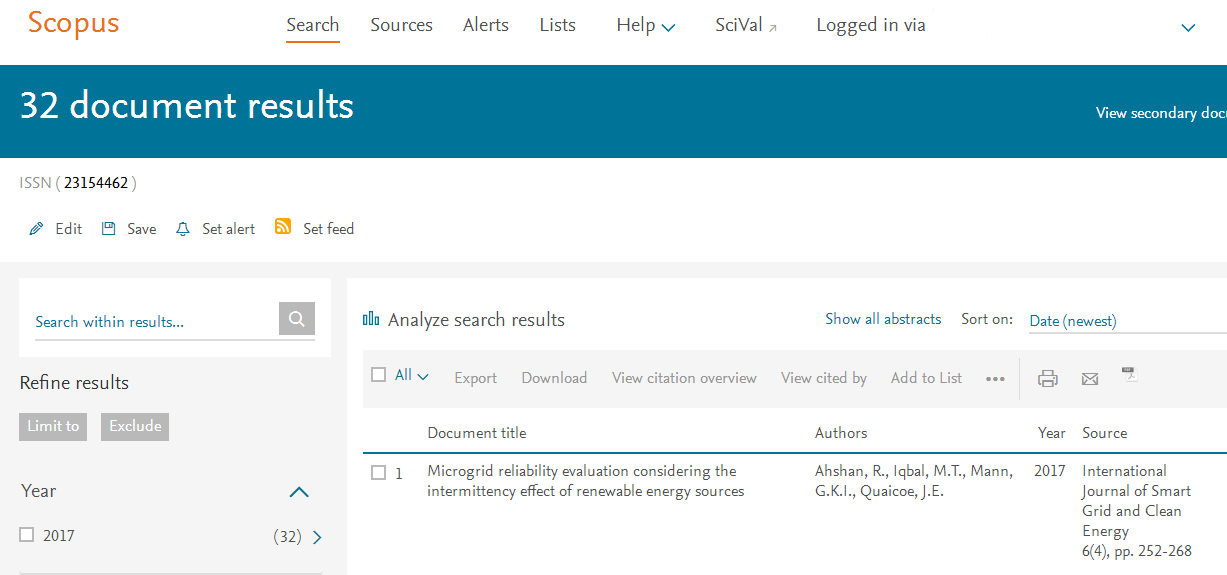
Task: Click the Save disk icon
Action: coord(109,229)
